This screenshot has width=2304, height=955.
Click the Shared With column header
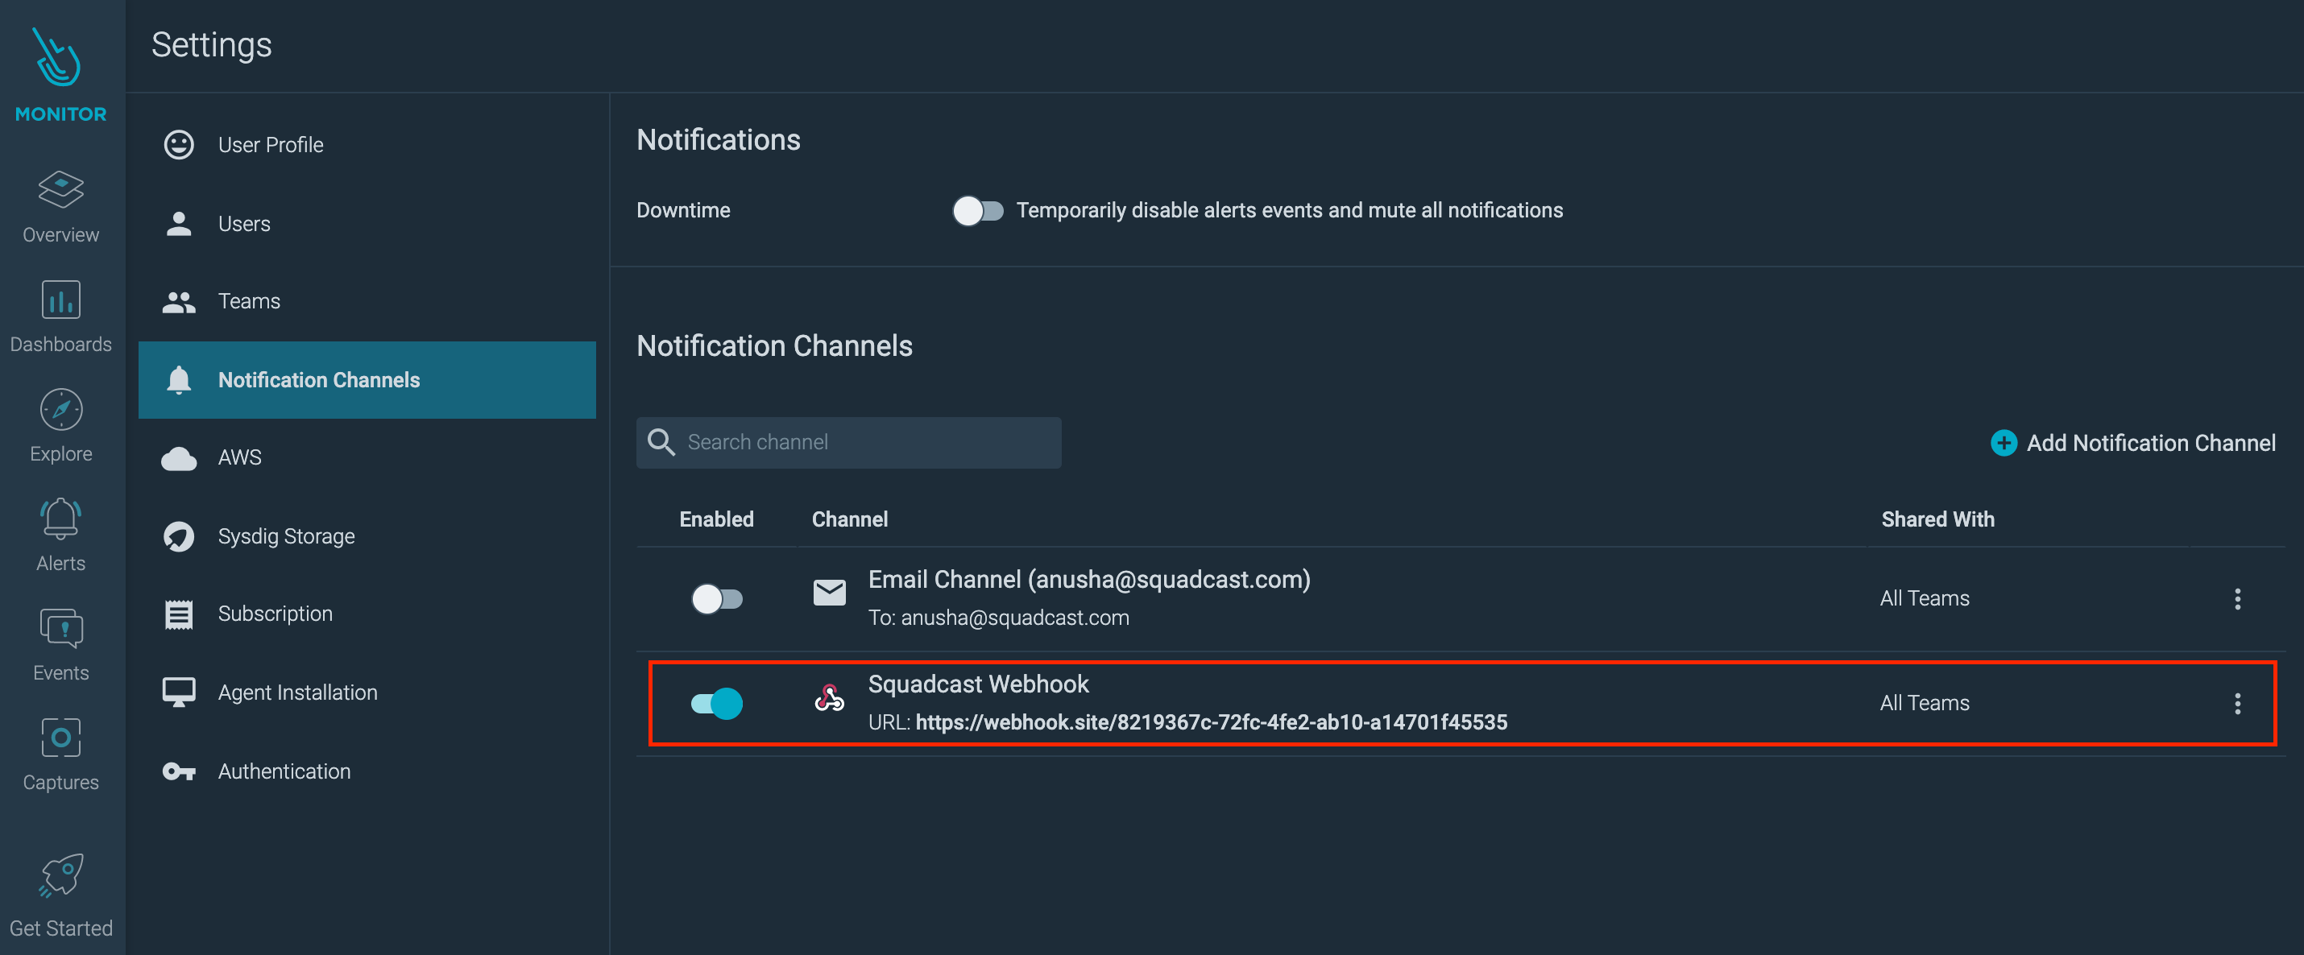[x=1937, y=519]
